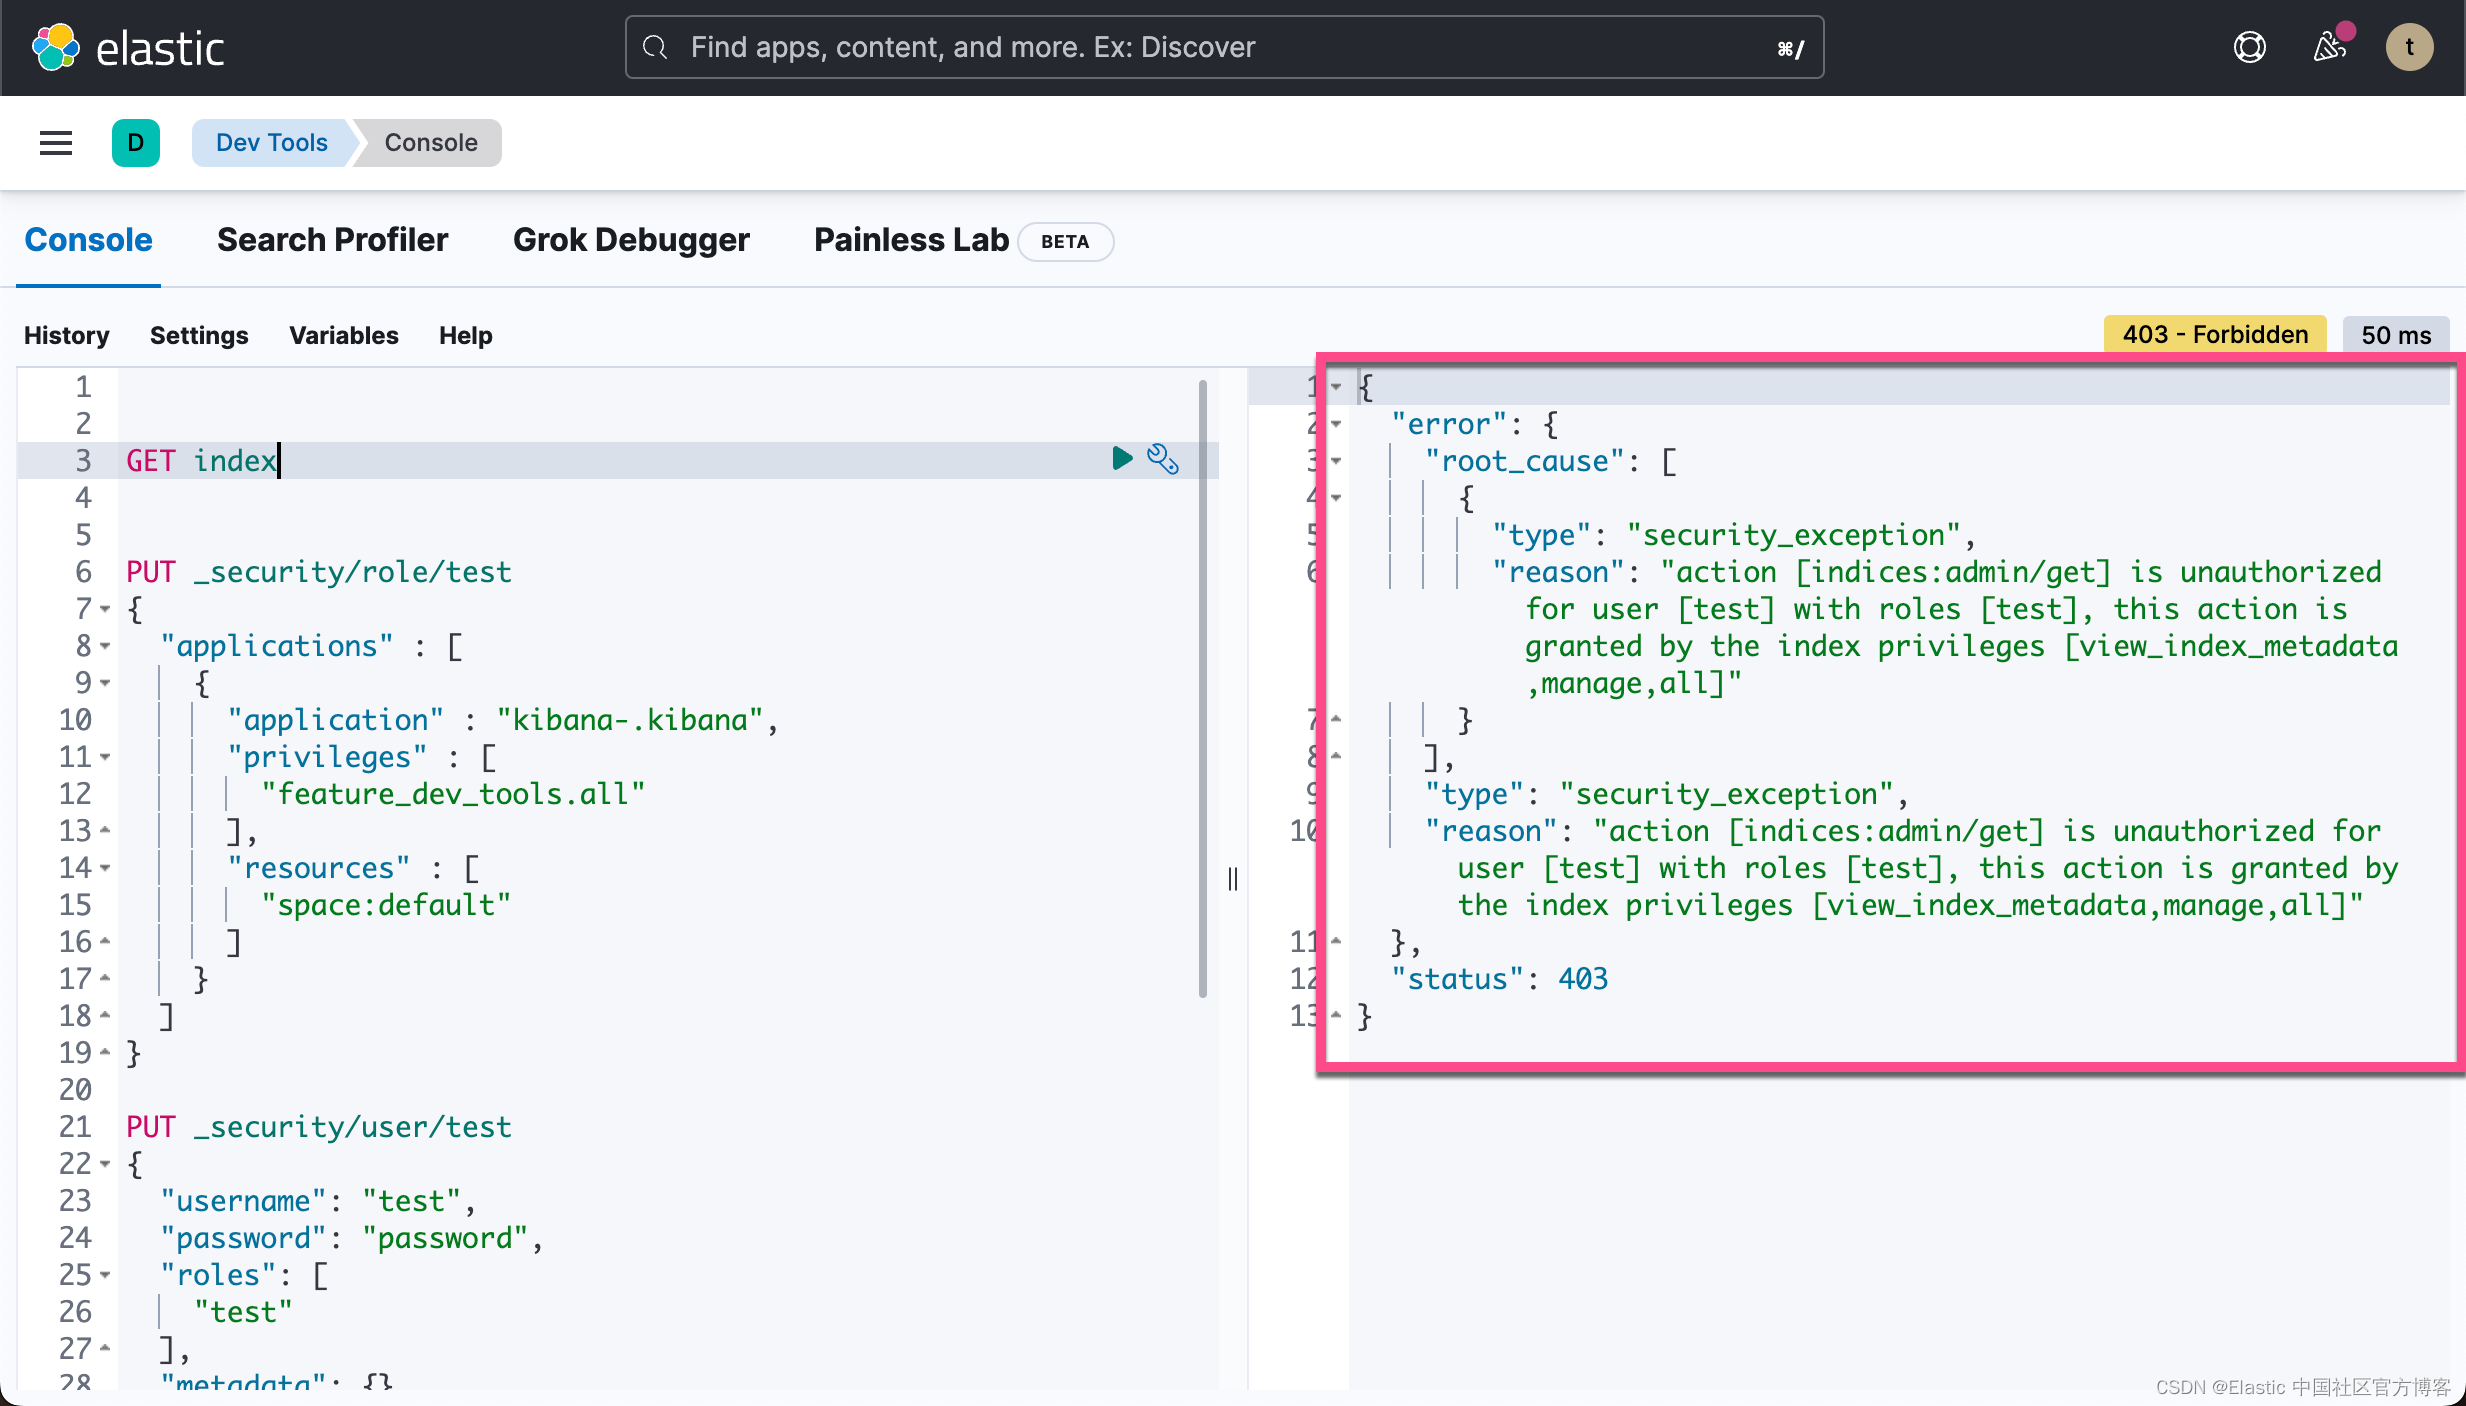The width and height of the screenshot is (2466, 1406).
Task: Fold the error object in response
Action: [x=1336, y=424]
